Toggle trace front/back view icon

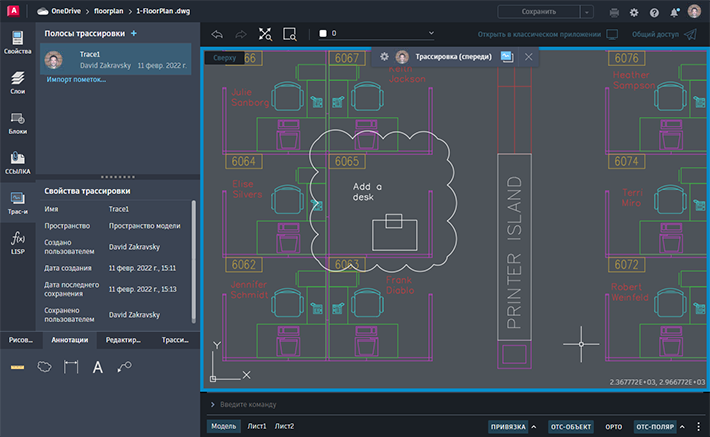[x=507, y=57]
